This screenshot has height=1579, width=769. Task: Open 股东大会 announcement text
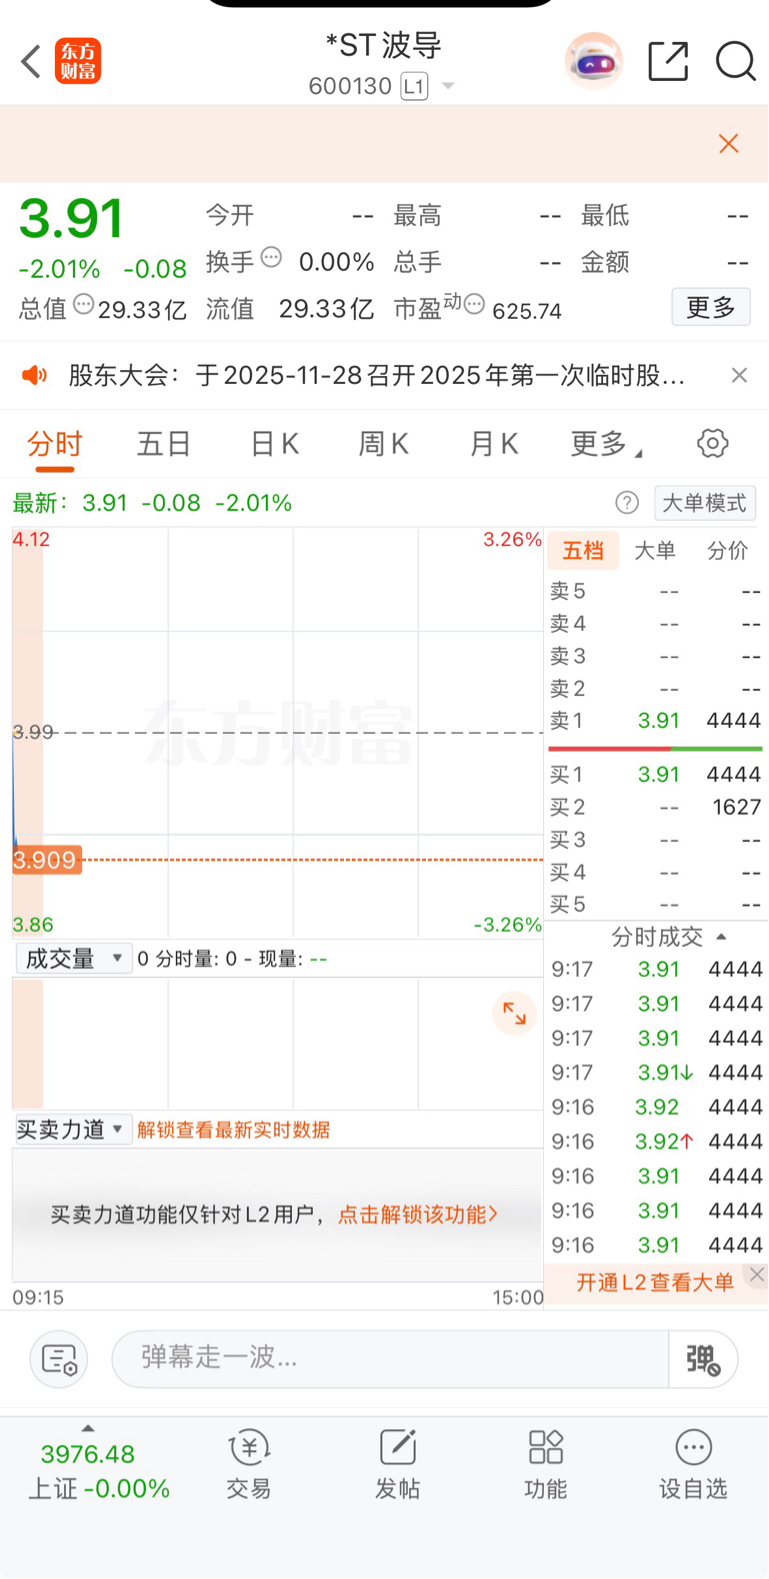point(376,375)
